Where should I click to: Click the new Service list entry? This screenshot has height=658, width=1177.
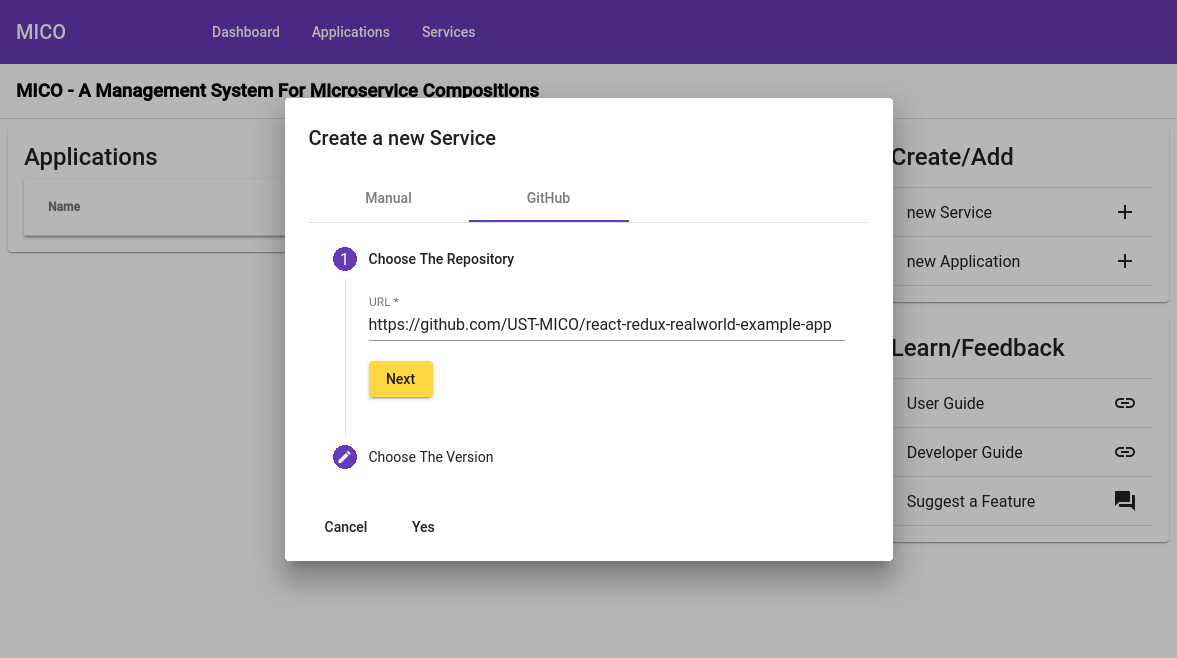click(949, 212)
